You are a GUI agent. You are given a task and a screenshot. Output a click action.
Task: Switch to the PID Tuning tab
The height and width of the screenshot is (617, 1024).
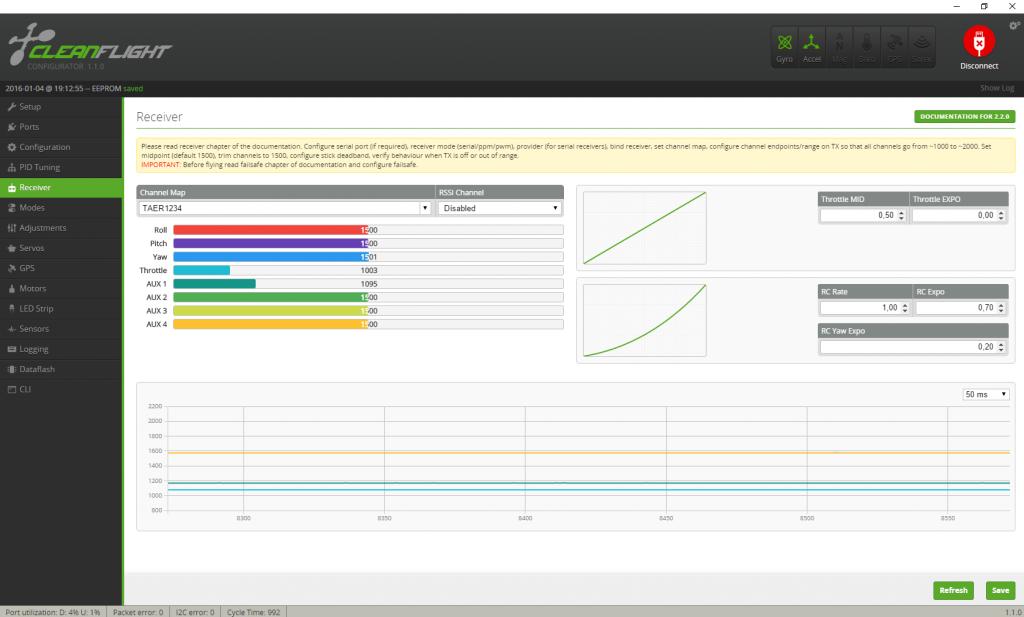[x=40, y=167]
